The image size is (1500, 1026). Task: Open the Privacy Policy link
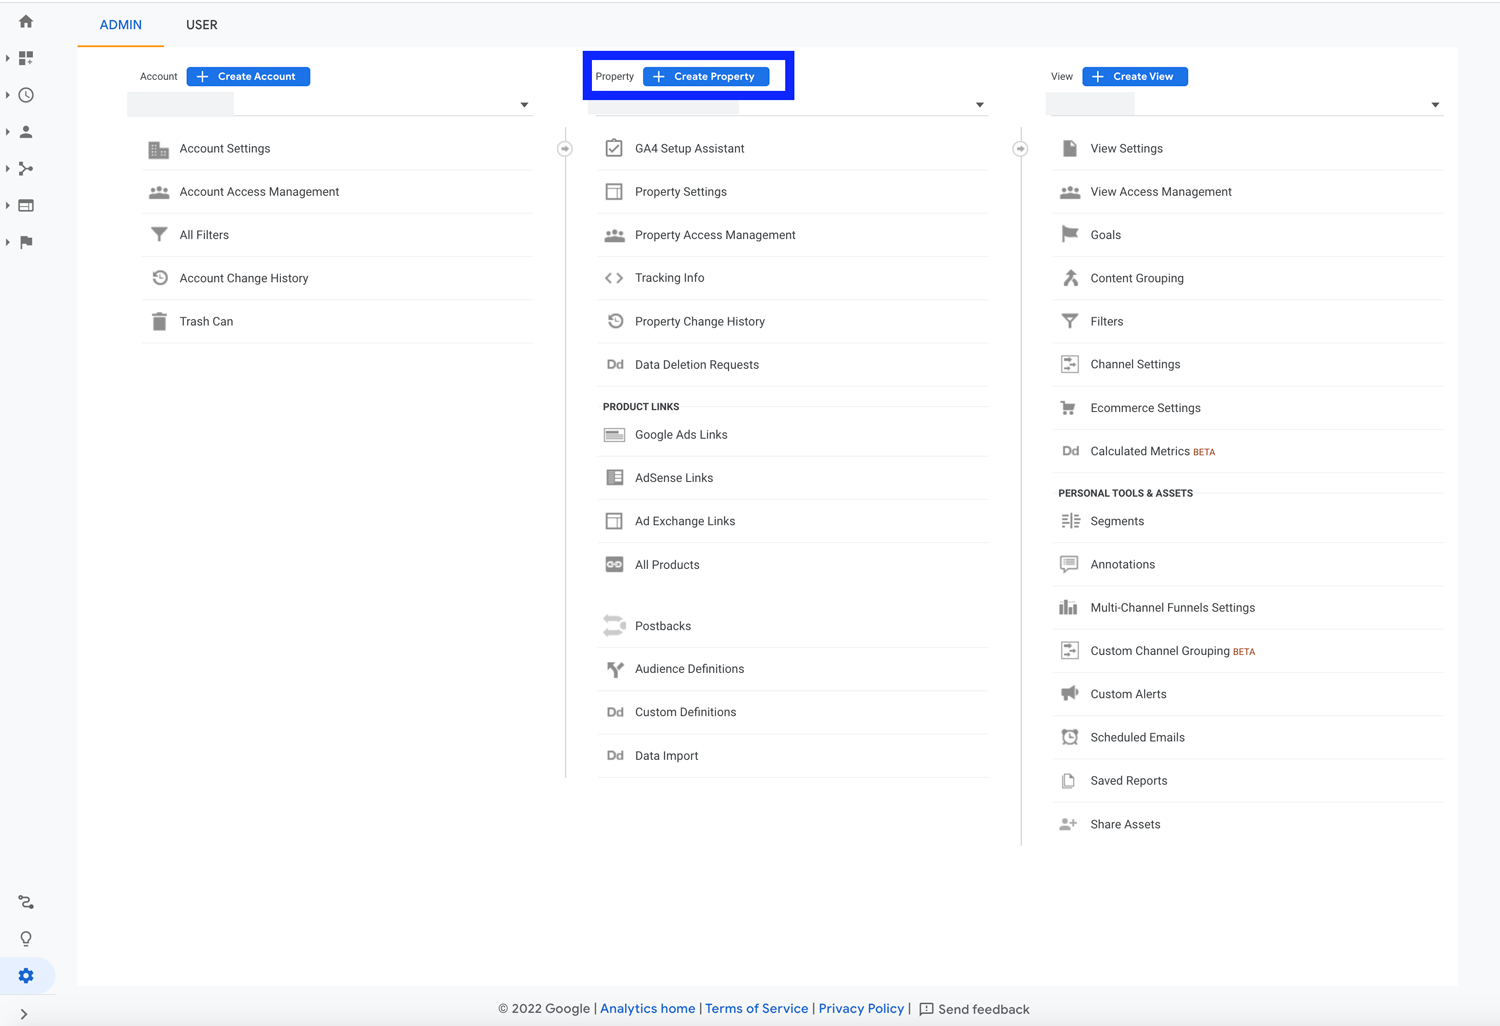(x=861, y=1009)
